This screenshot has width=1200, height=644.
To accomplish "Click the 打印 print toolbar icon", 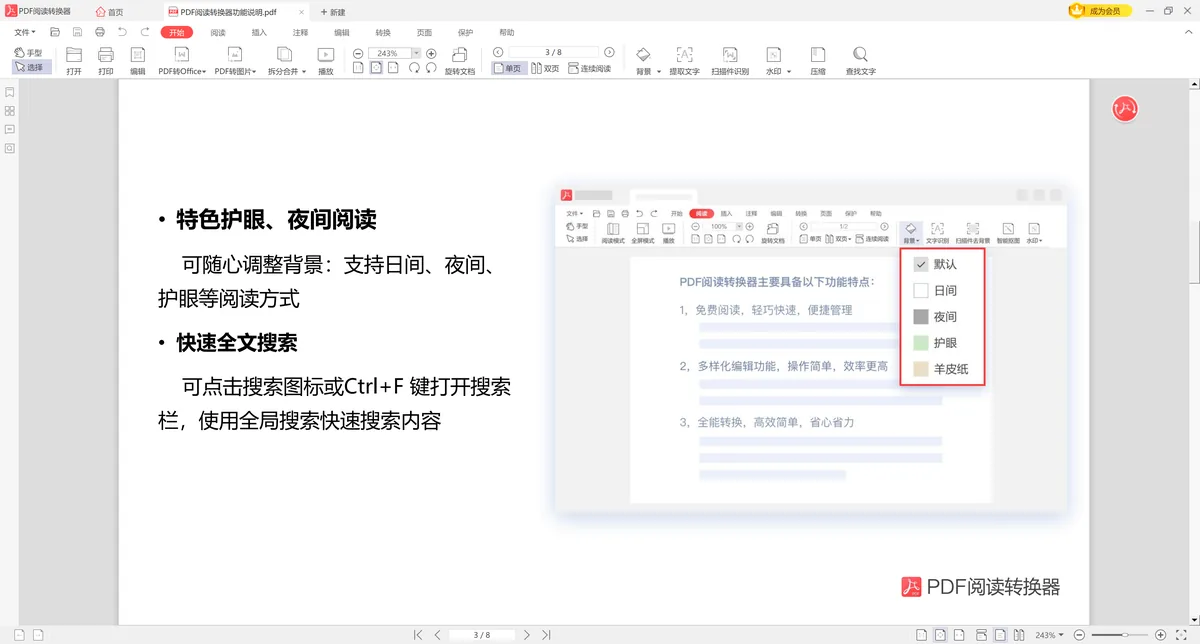I will point(106,61).
